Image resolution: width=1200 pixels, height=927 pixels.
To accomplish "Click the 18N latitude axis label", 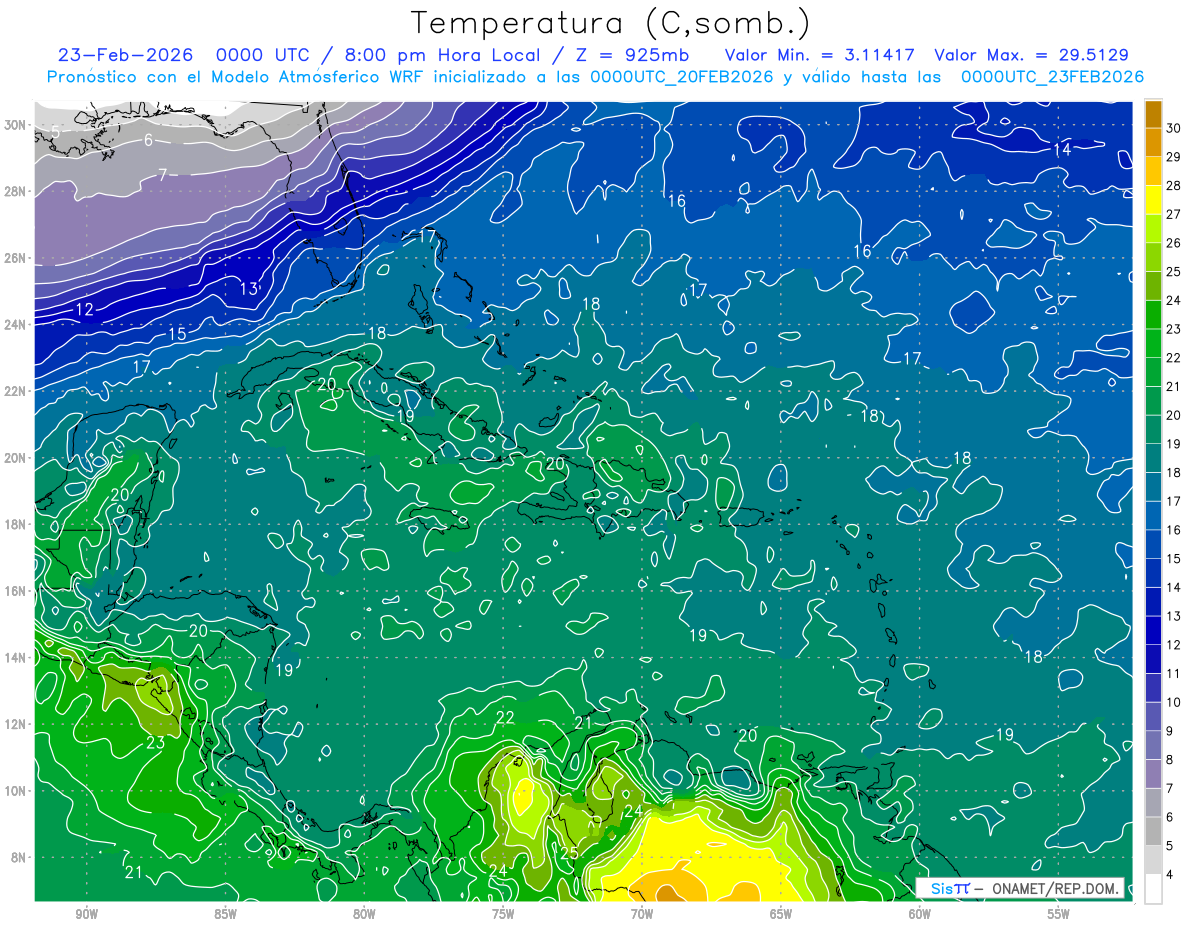I will (x=17, y=524).
